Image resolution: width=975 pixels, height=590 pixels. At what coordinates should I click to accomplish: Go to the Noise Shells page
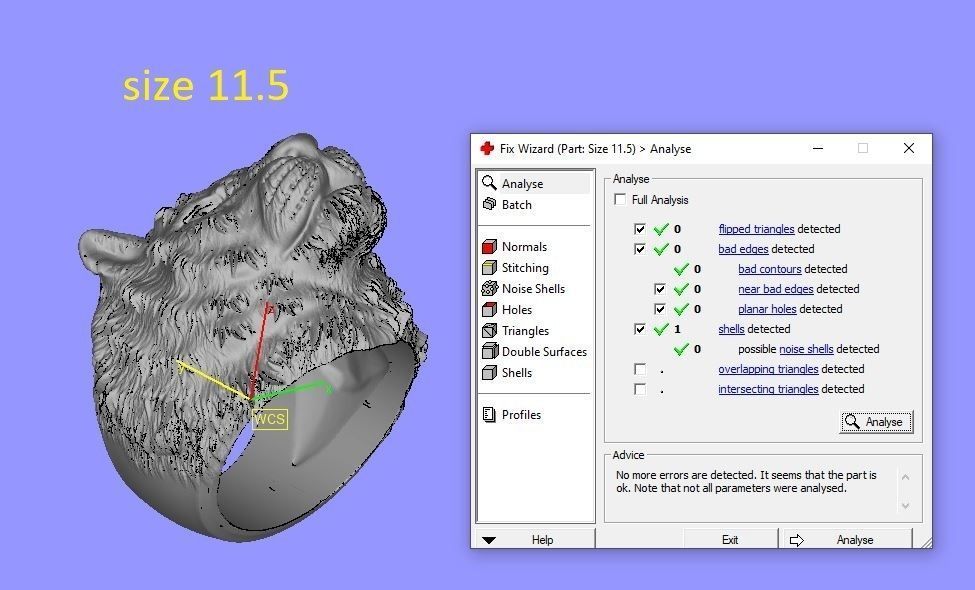point(533,288)
